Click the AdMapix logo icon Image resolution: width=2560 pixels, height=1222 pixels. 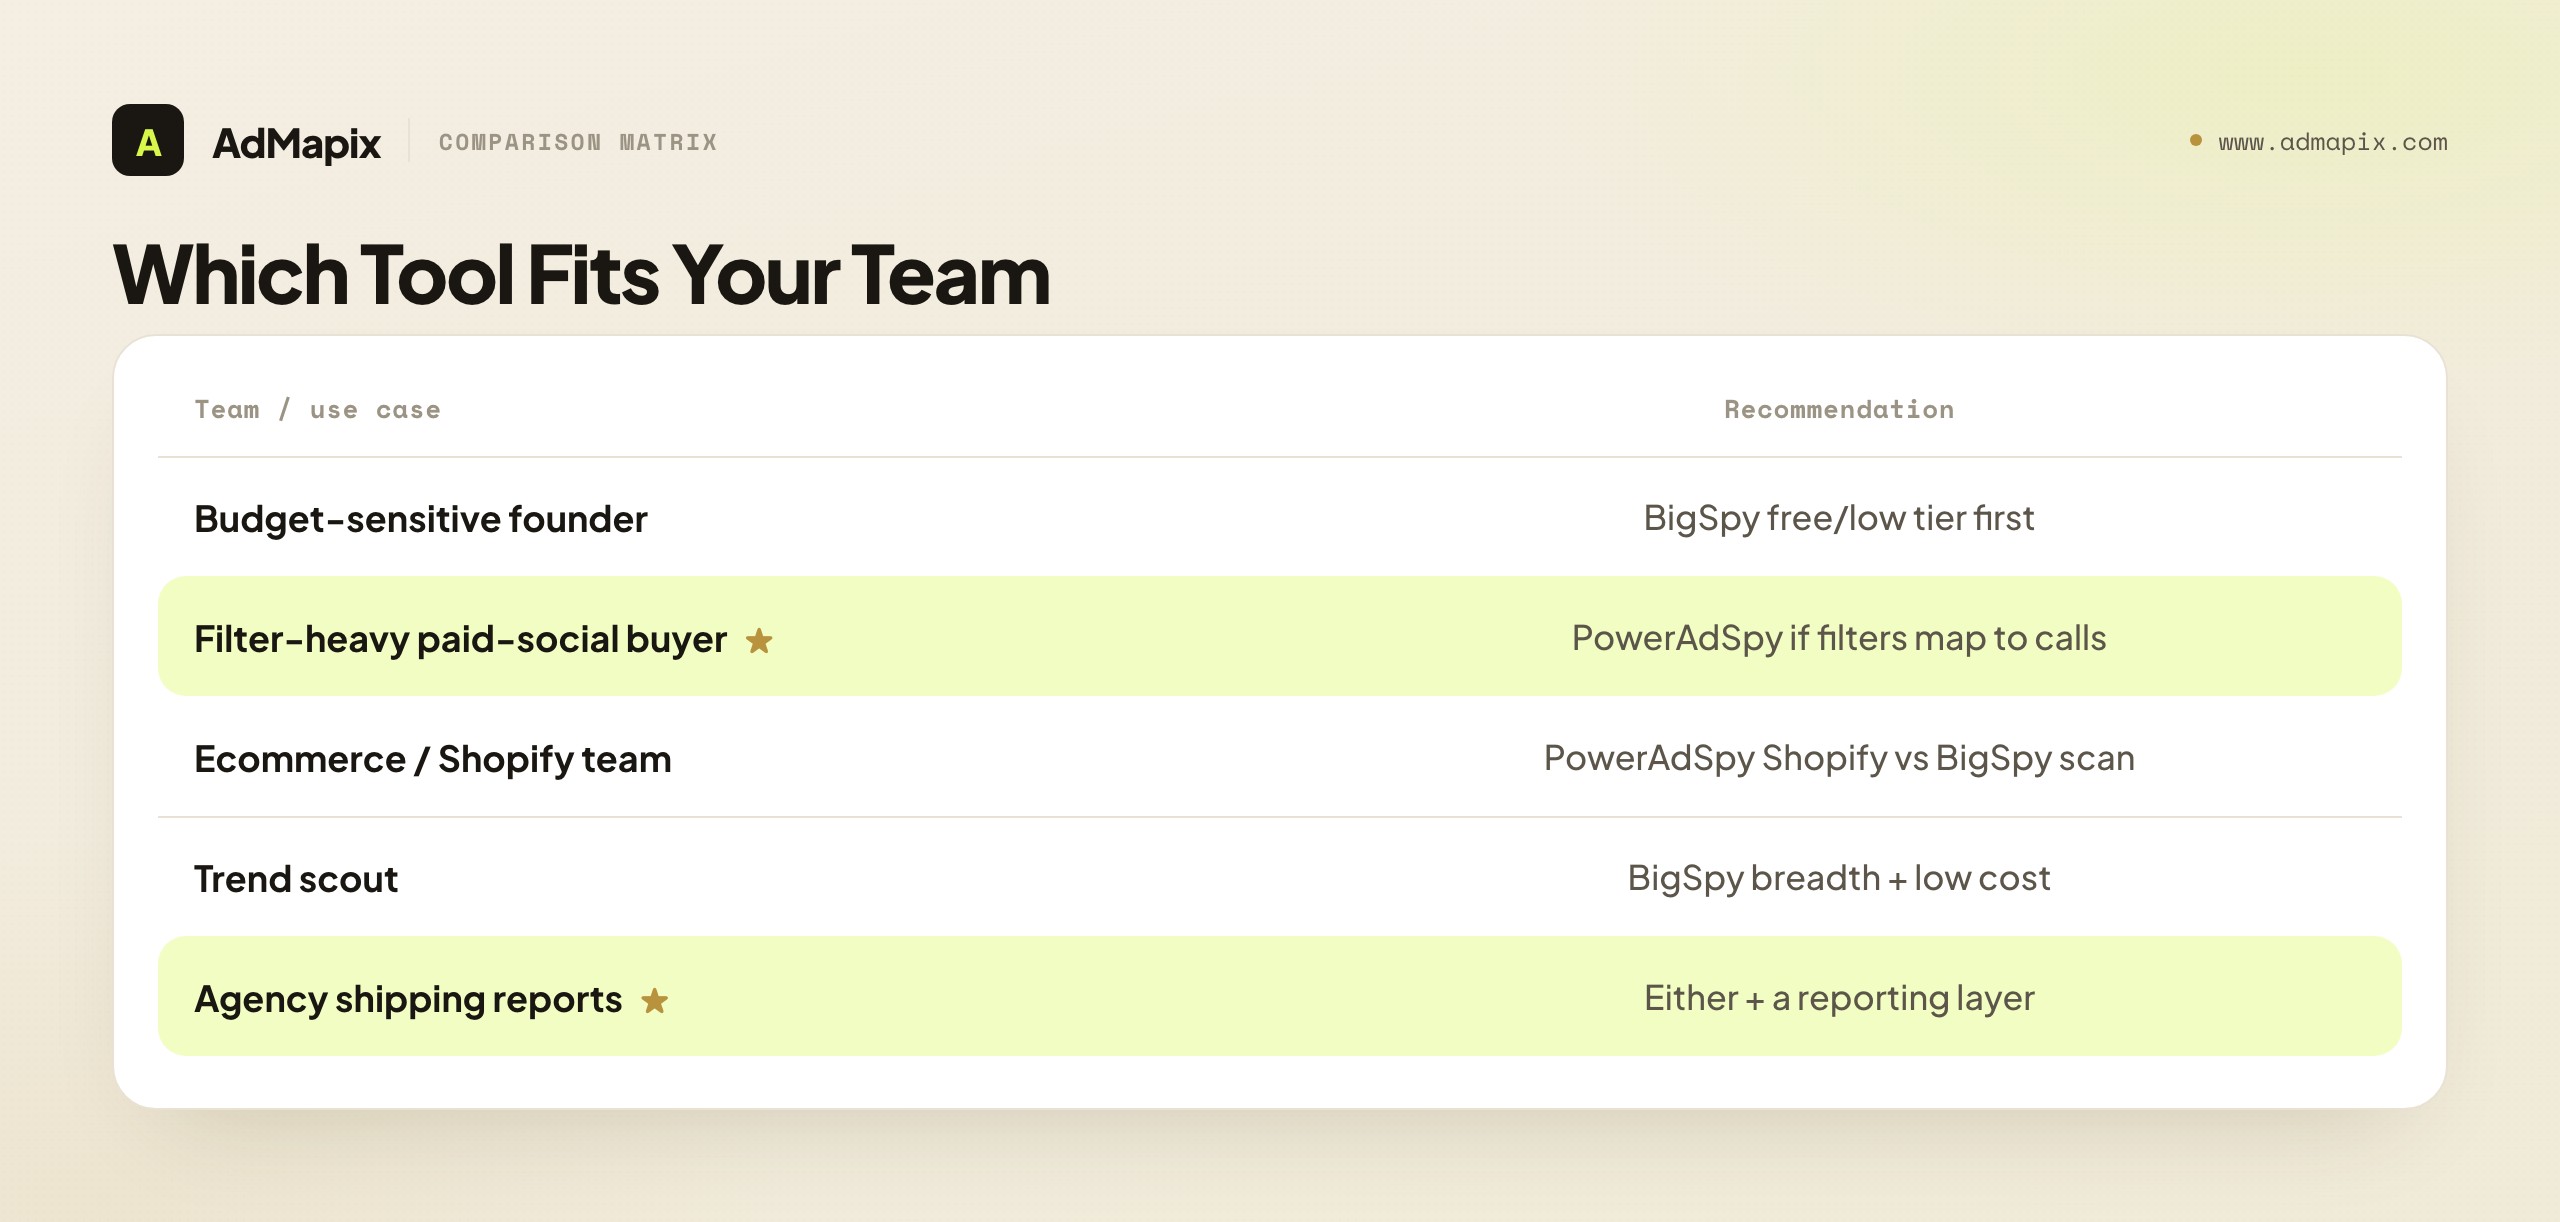pos(148,140)
